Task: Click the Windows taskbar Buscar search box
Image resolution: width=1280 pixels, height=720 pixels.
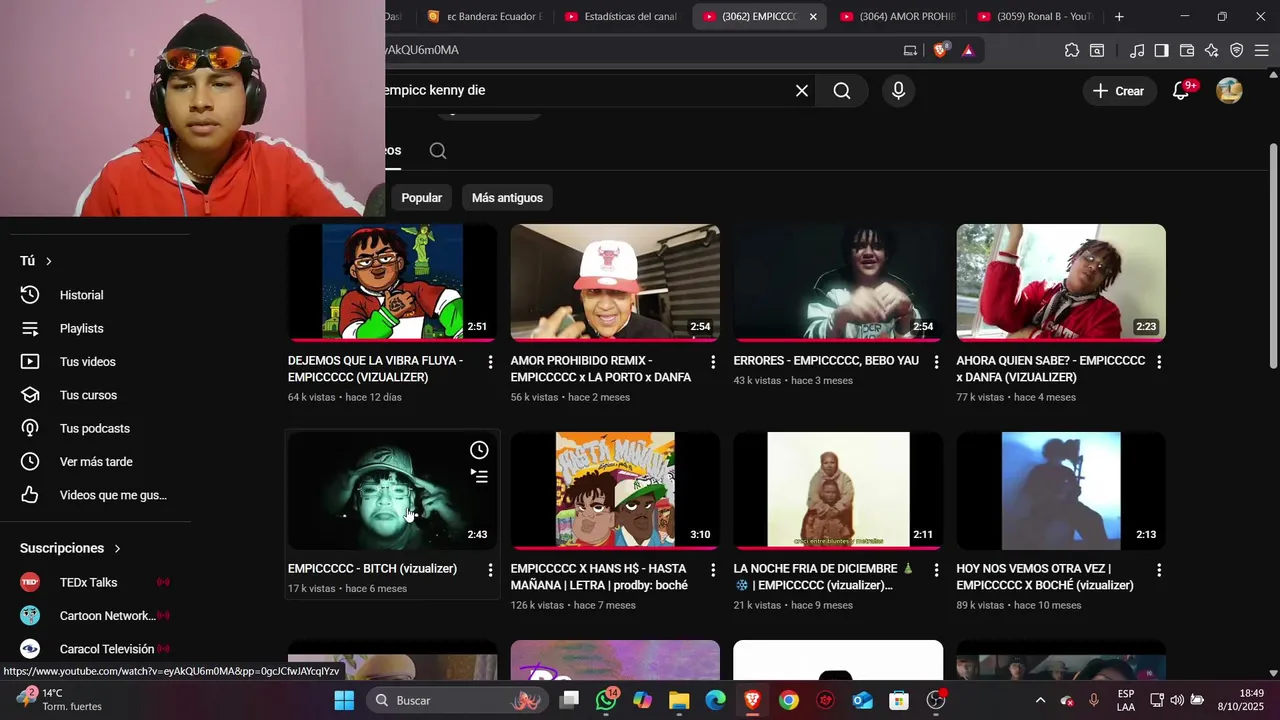Action: 456,700
